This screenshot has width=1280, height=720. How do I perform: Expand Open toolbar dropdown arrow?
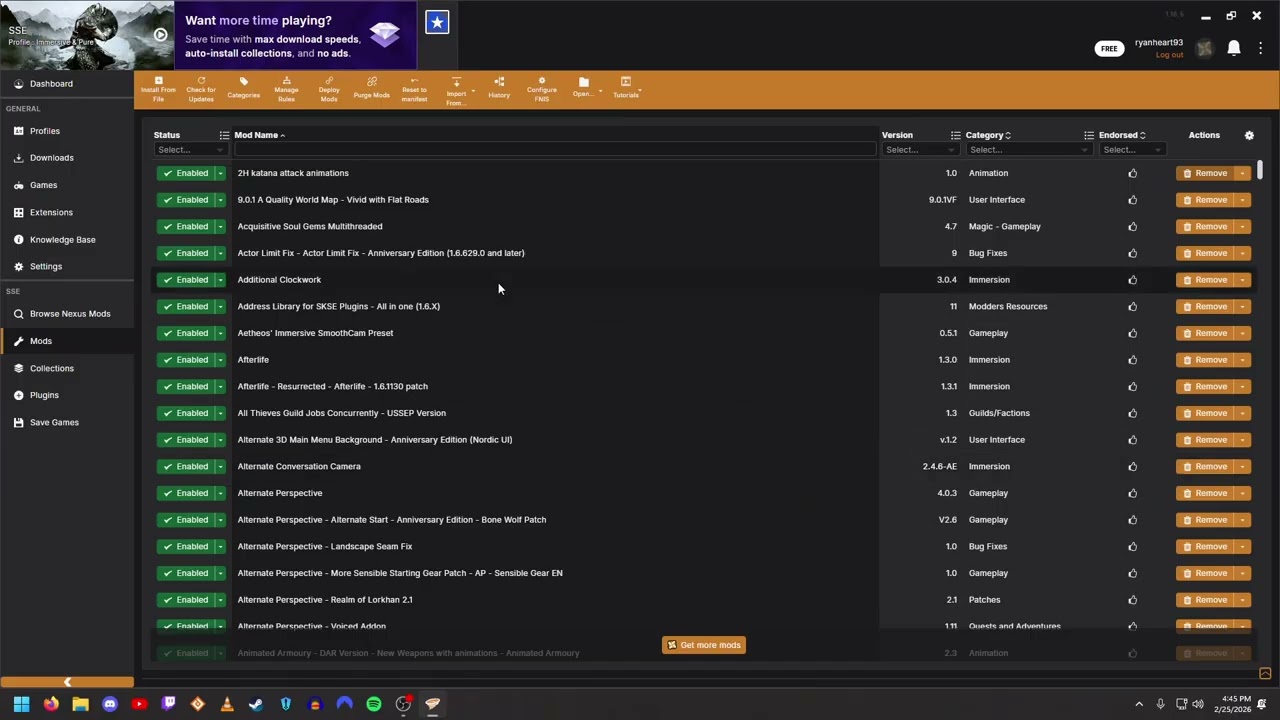click(600, 92)
